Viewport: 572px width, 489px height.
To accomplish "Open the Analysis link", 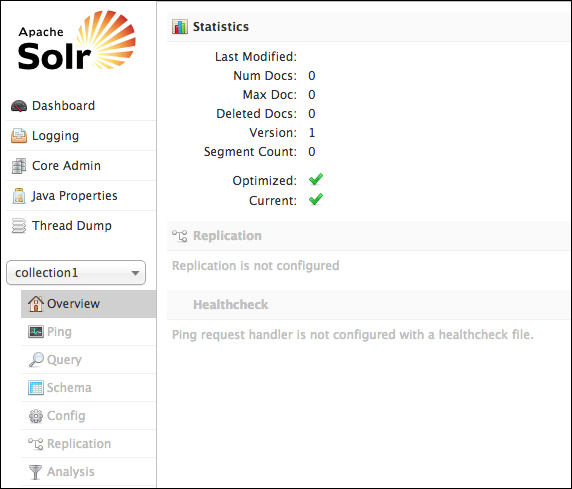I will [x=89, y=472].
